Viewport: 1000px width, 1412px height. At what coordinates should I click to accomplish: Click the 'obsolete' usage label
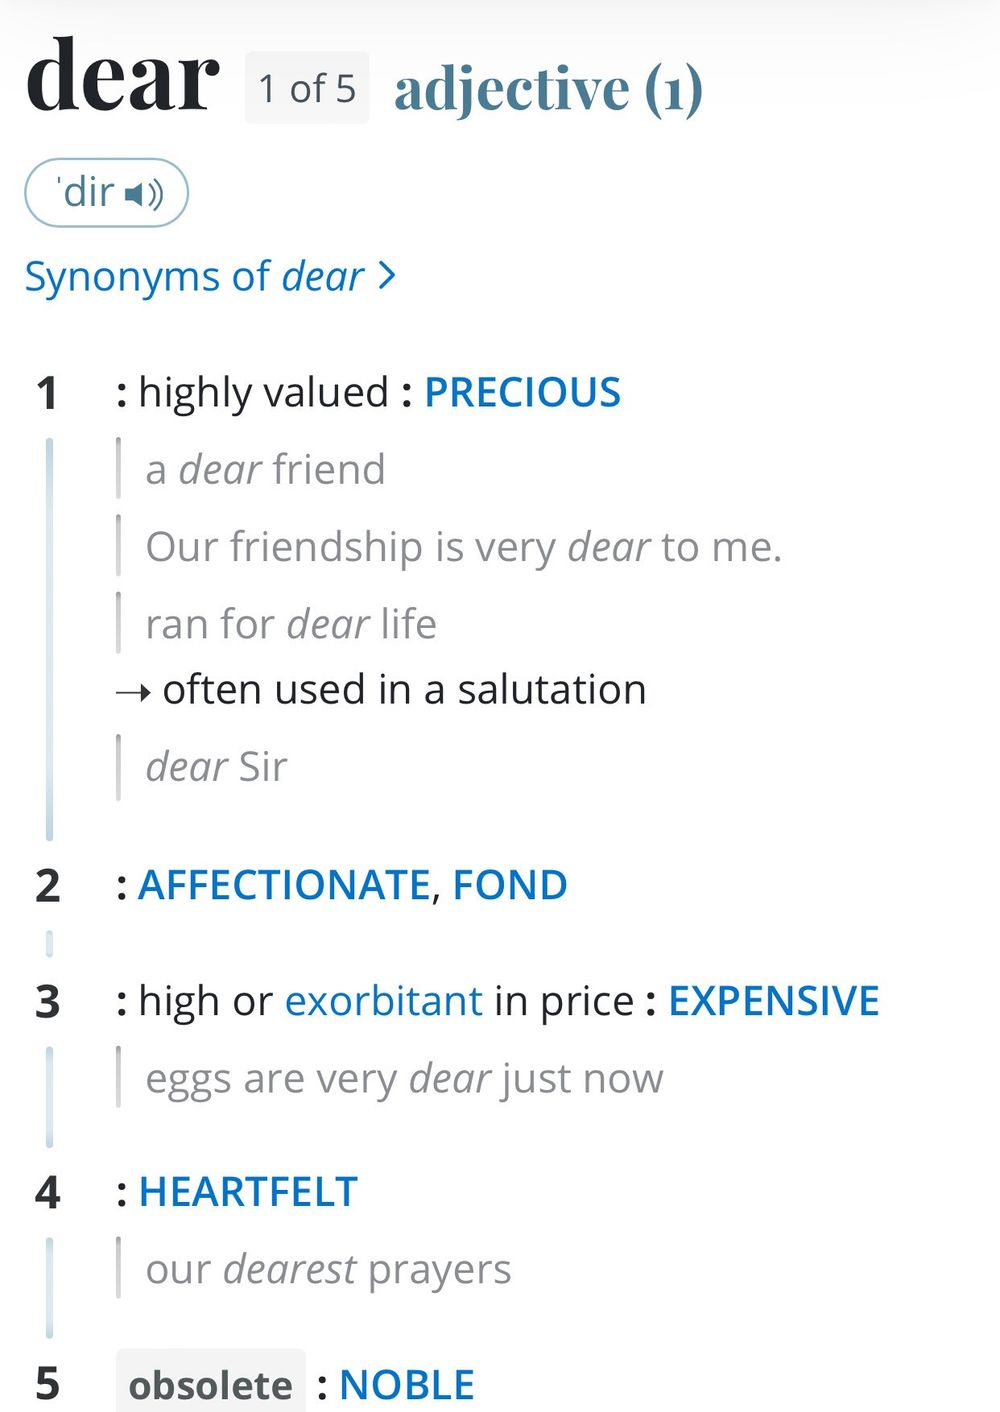[211, 1385]
